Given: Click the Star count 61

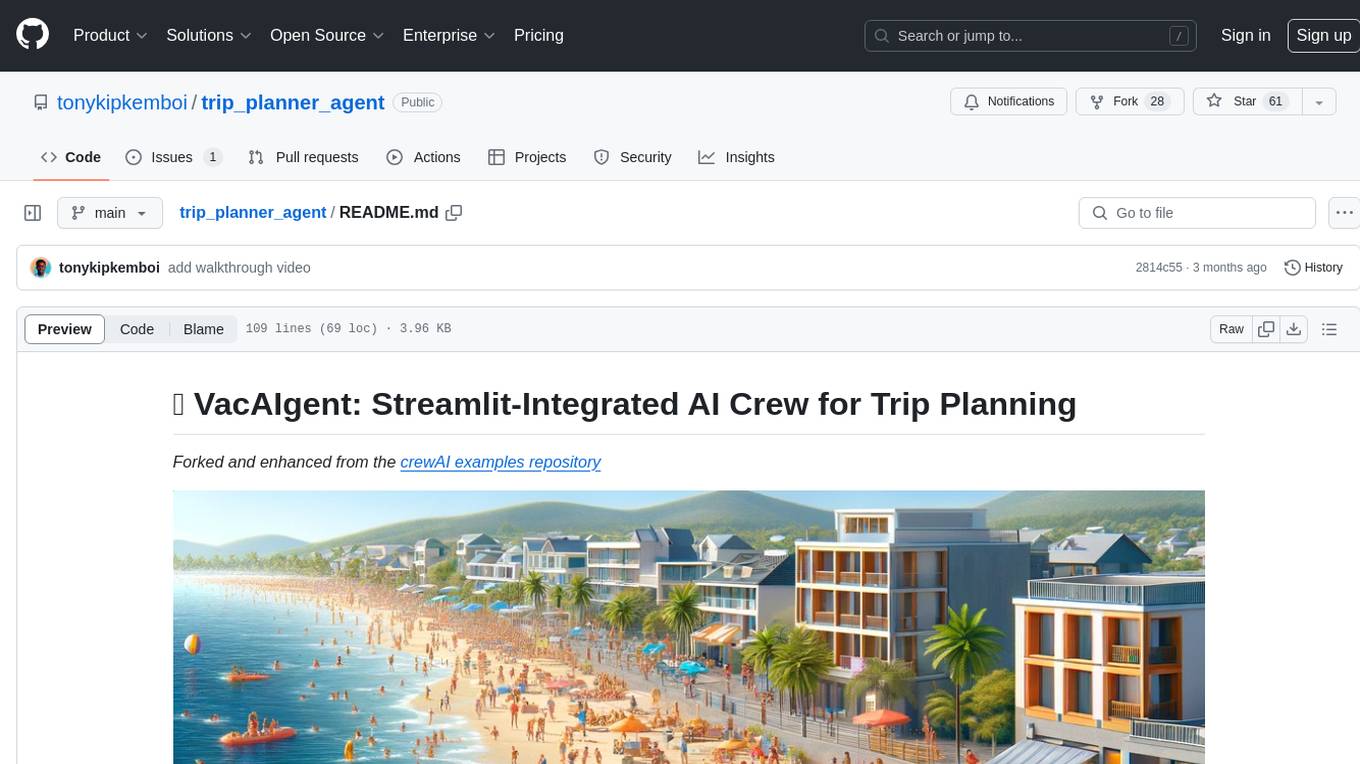Looking at the screenshot, I should coord(1275,102).
